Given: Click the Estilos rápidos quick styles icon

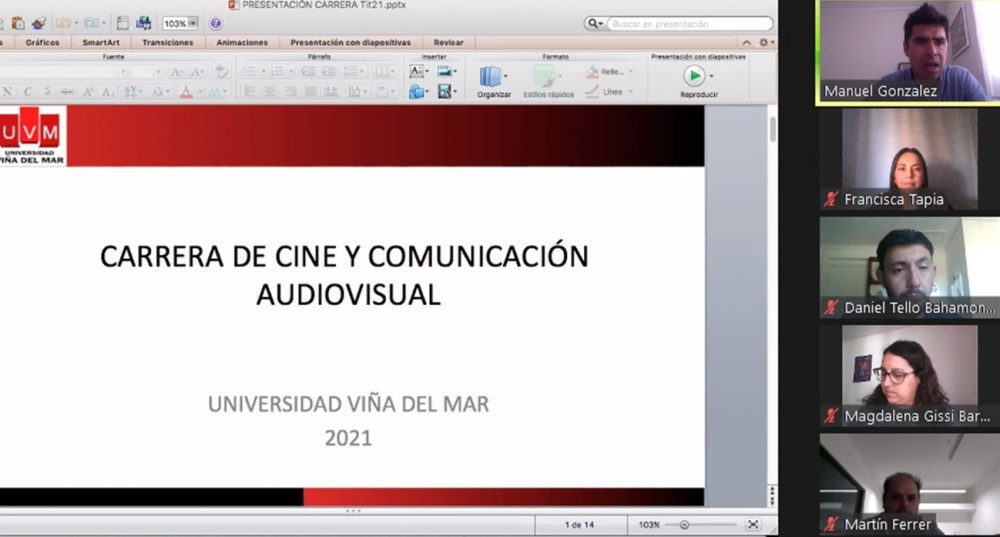Looking at the screenshot, I should [545, 77].
